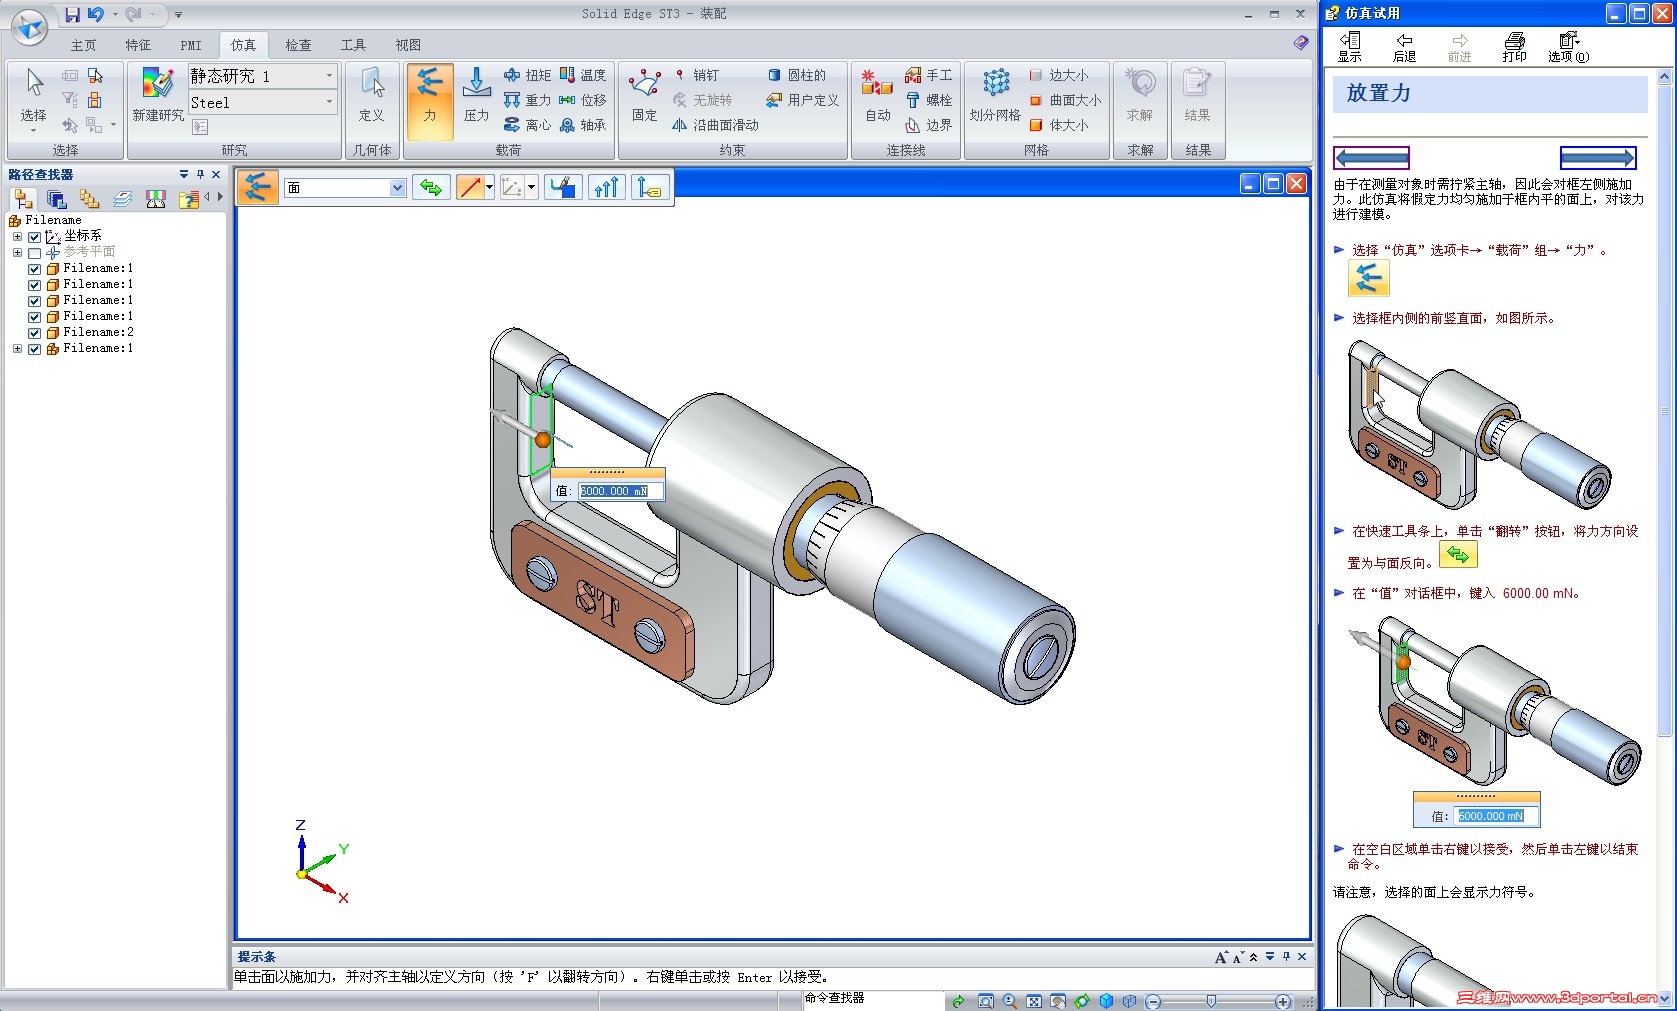Toggle the coordinate system (坐标系) checkbox

pos(35,237)
